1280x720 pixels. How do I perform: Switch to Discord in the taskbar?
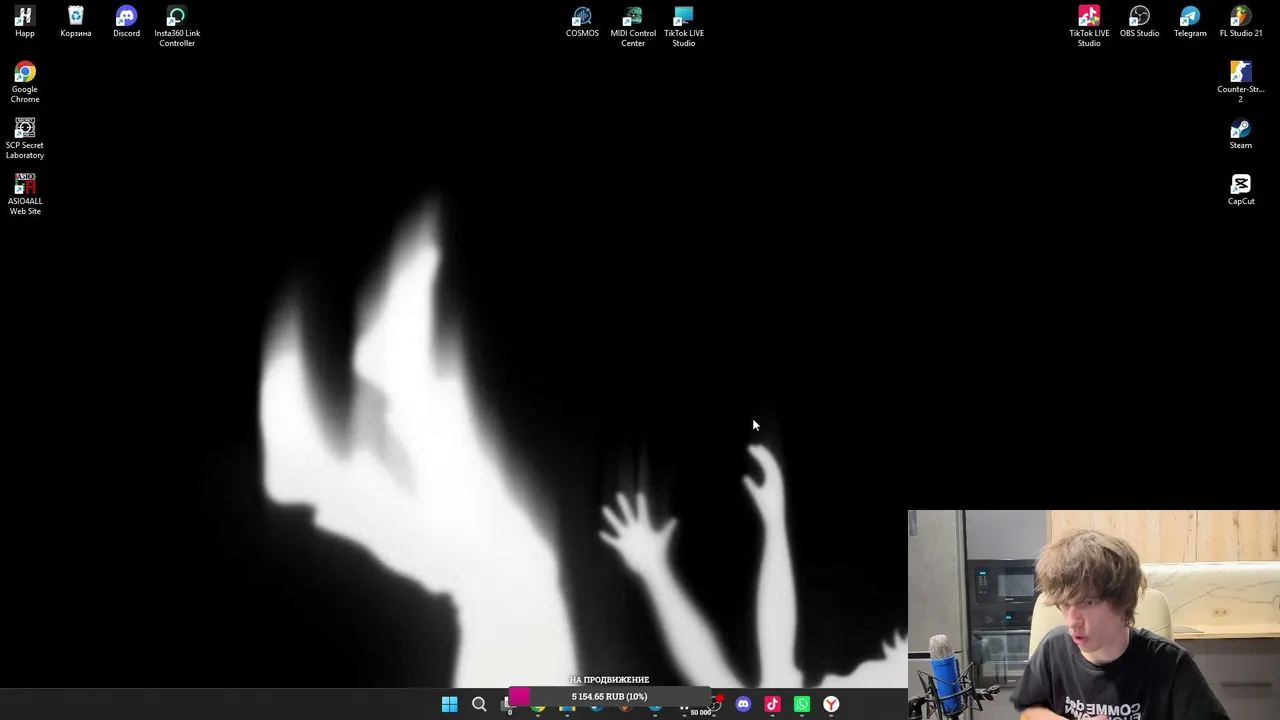coord(743,705)
